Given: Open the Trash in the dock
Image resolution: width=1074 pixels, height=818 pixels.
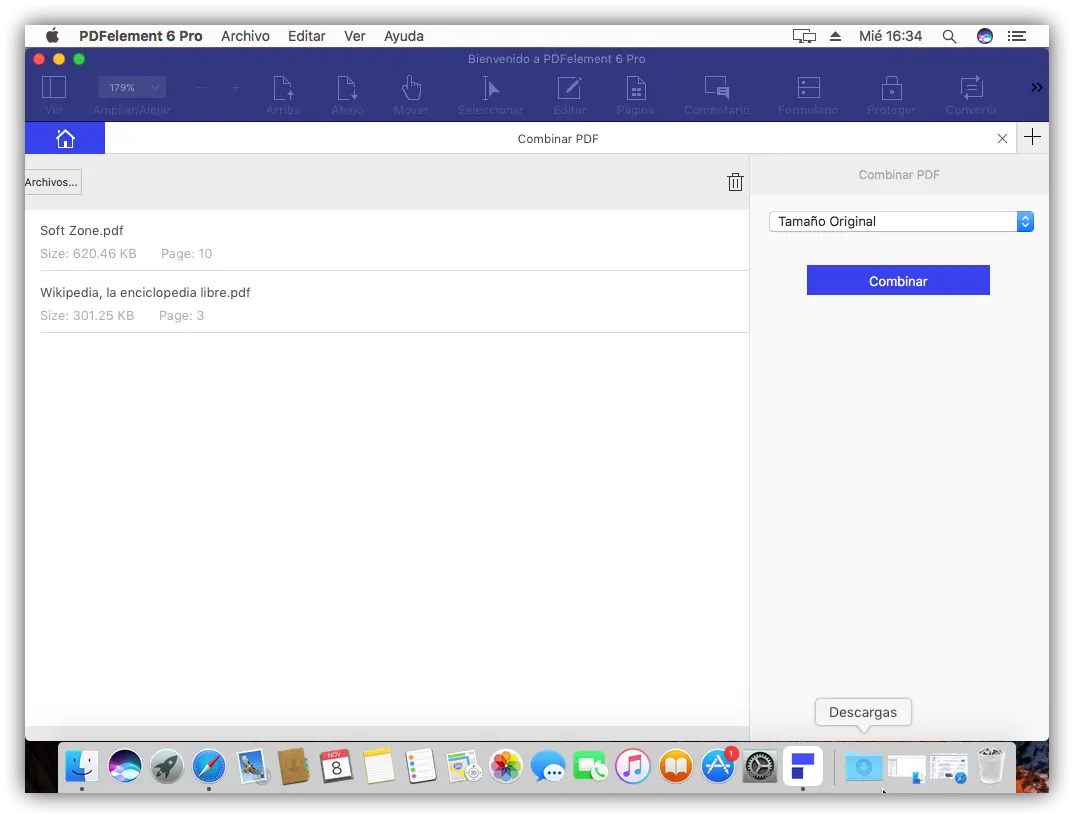Looking at the screenshot, I should click(990, 766).
